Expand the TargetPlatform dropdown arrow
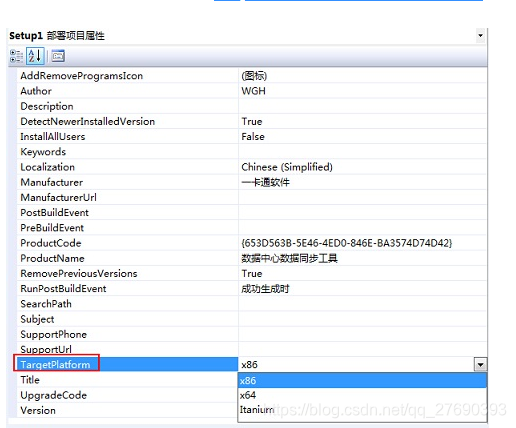 pyautogui.click(x=480, y=364)
